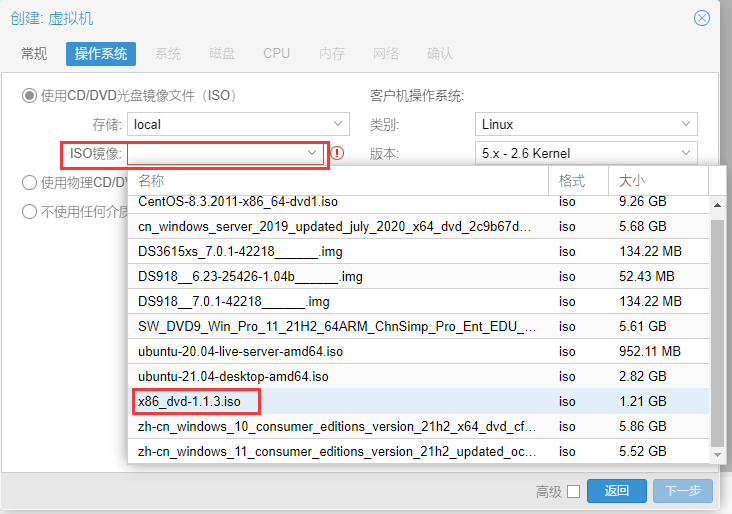Click into the ISO镜像 input field

pos(215,153)
